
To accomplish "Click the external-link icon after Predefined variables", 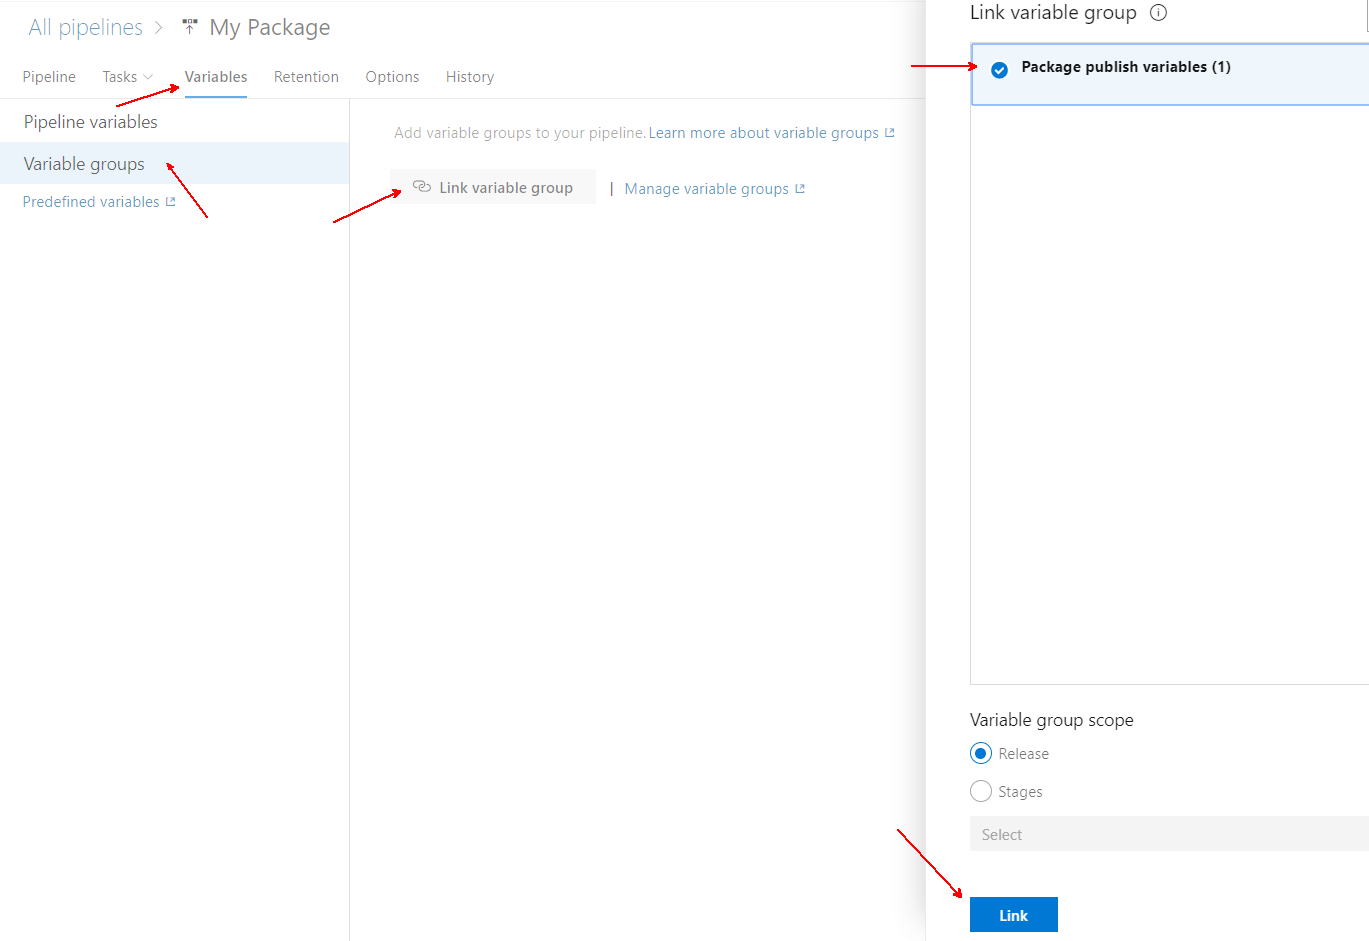I will point(171,200).
